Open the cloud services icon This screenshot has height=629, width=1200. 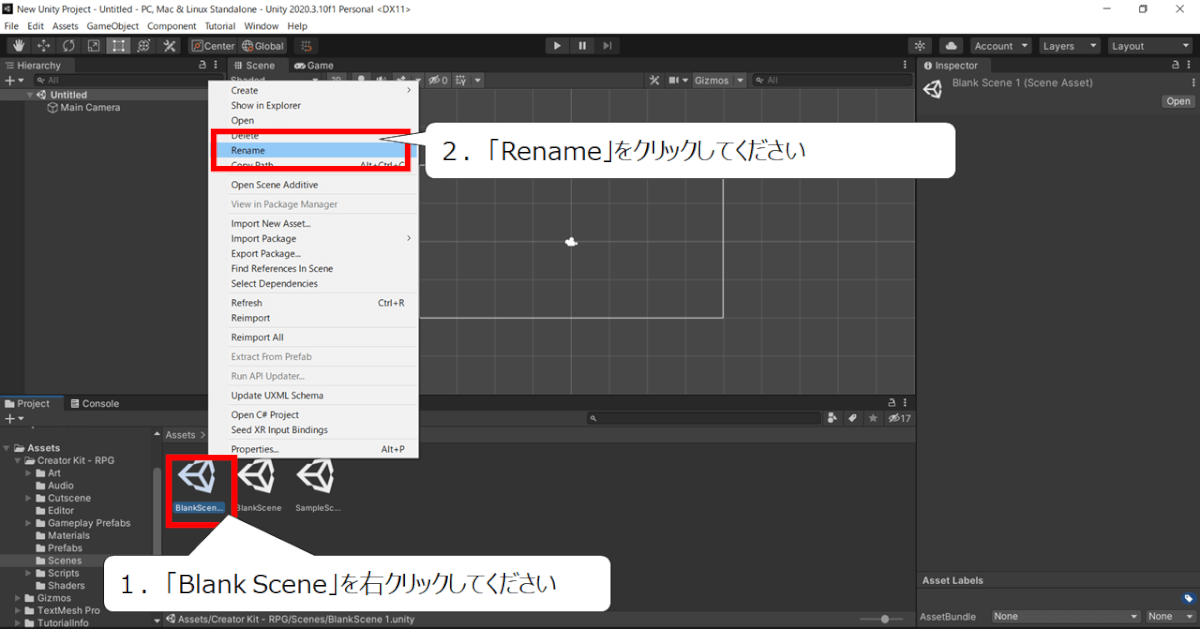[950, 46]
